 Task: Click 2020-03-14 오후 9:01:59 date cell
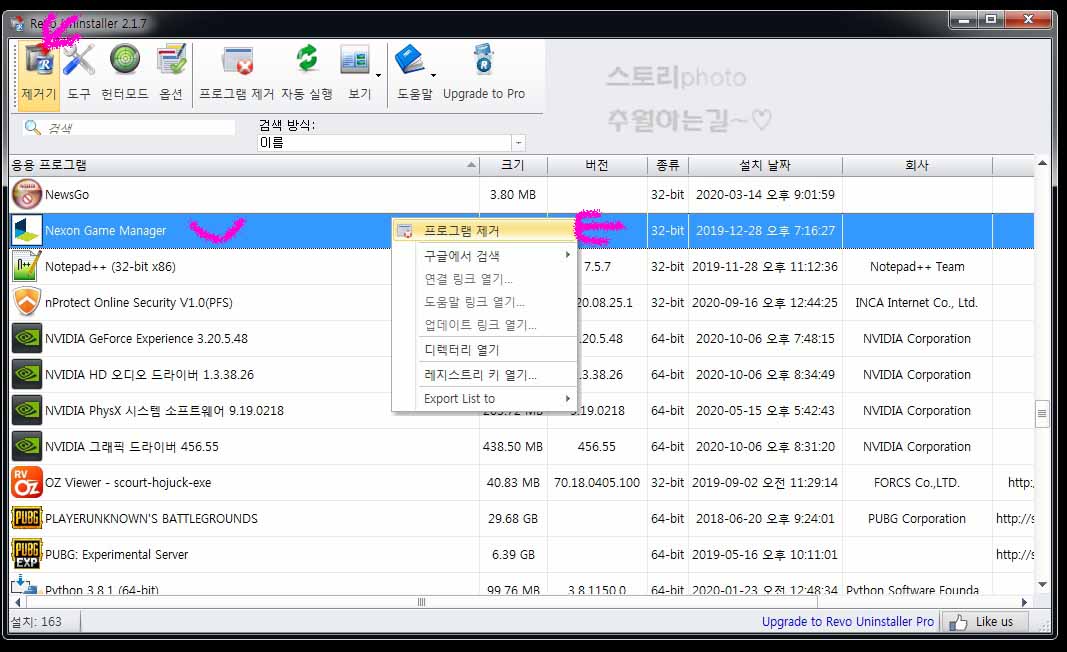pos(765,195)
